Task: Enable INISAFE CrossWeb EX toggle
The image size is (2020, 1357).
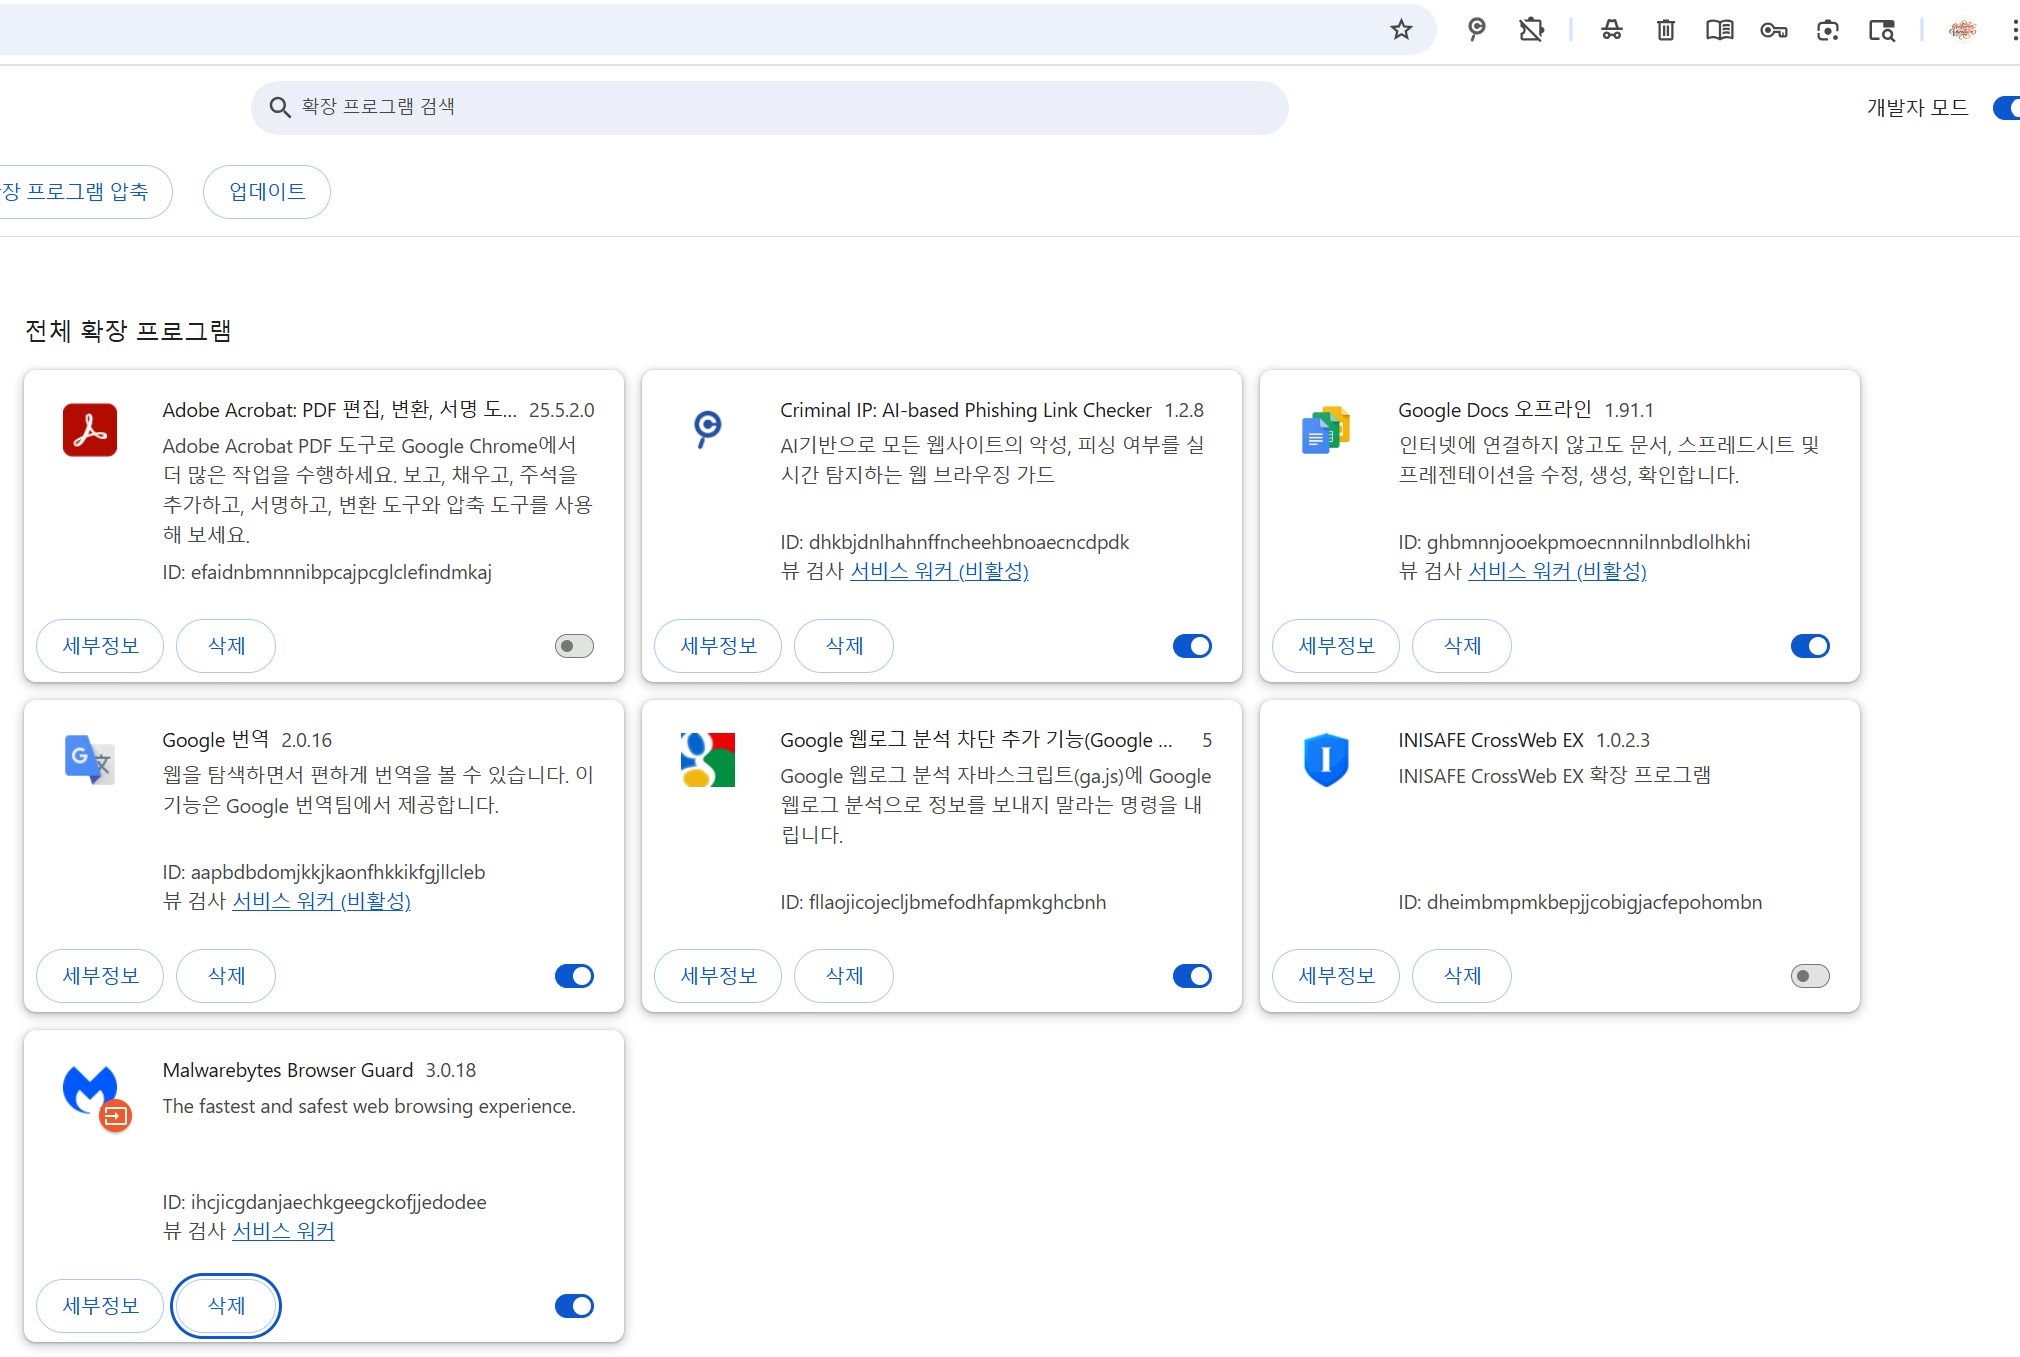Action: click(1810, 976)
